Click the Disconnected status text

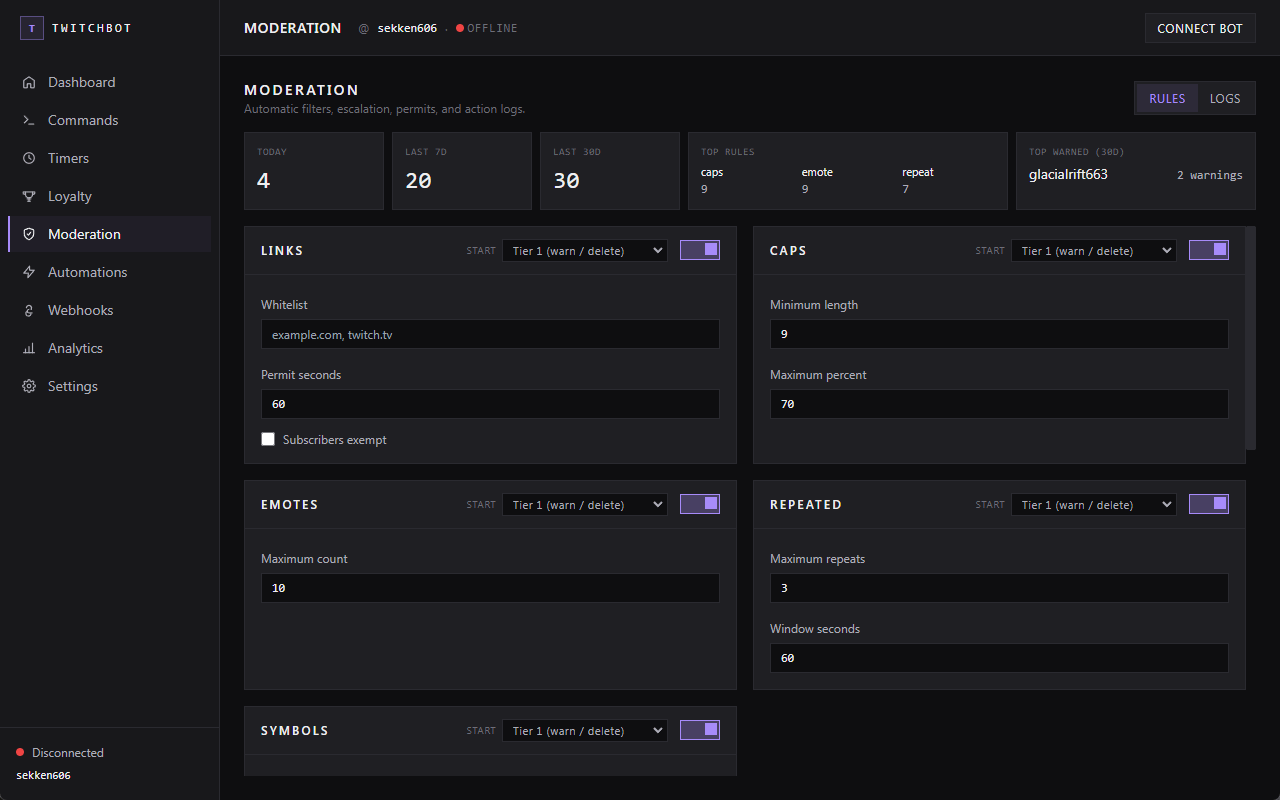point(68,752)
